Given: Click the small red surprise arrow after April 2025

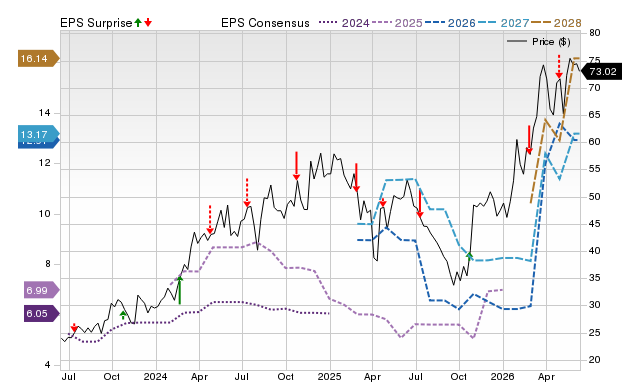Looking at the screenshot, I should click(382, 202).
